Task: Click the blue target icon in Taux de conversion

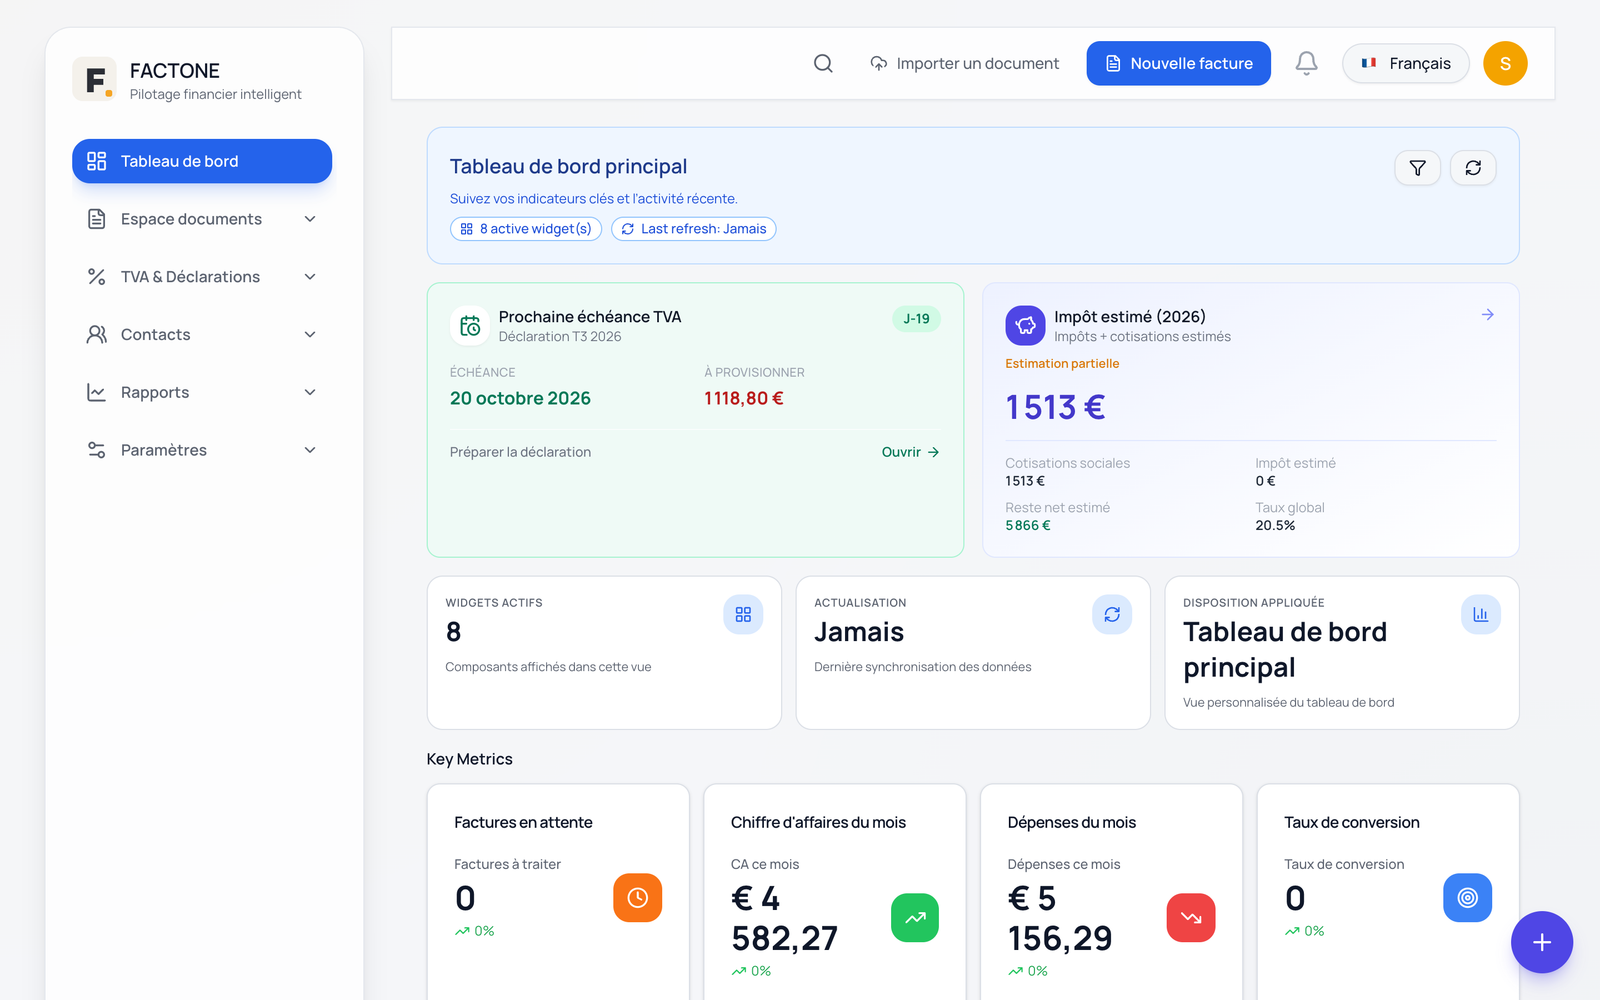Action: point(1467,897)
